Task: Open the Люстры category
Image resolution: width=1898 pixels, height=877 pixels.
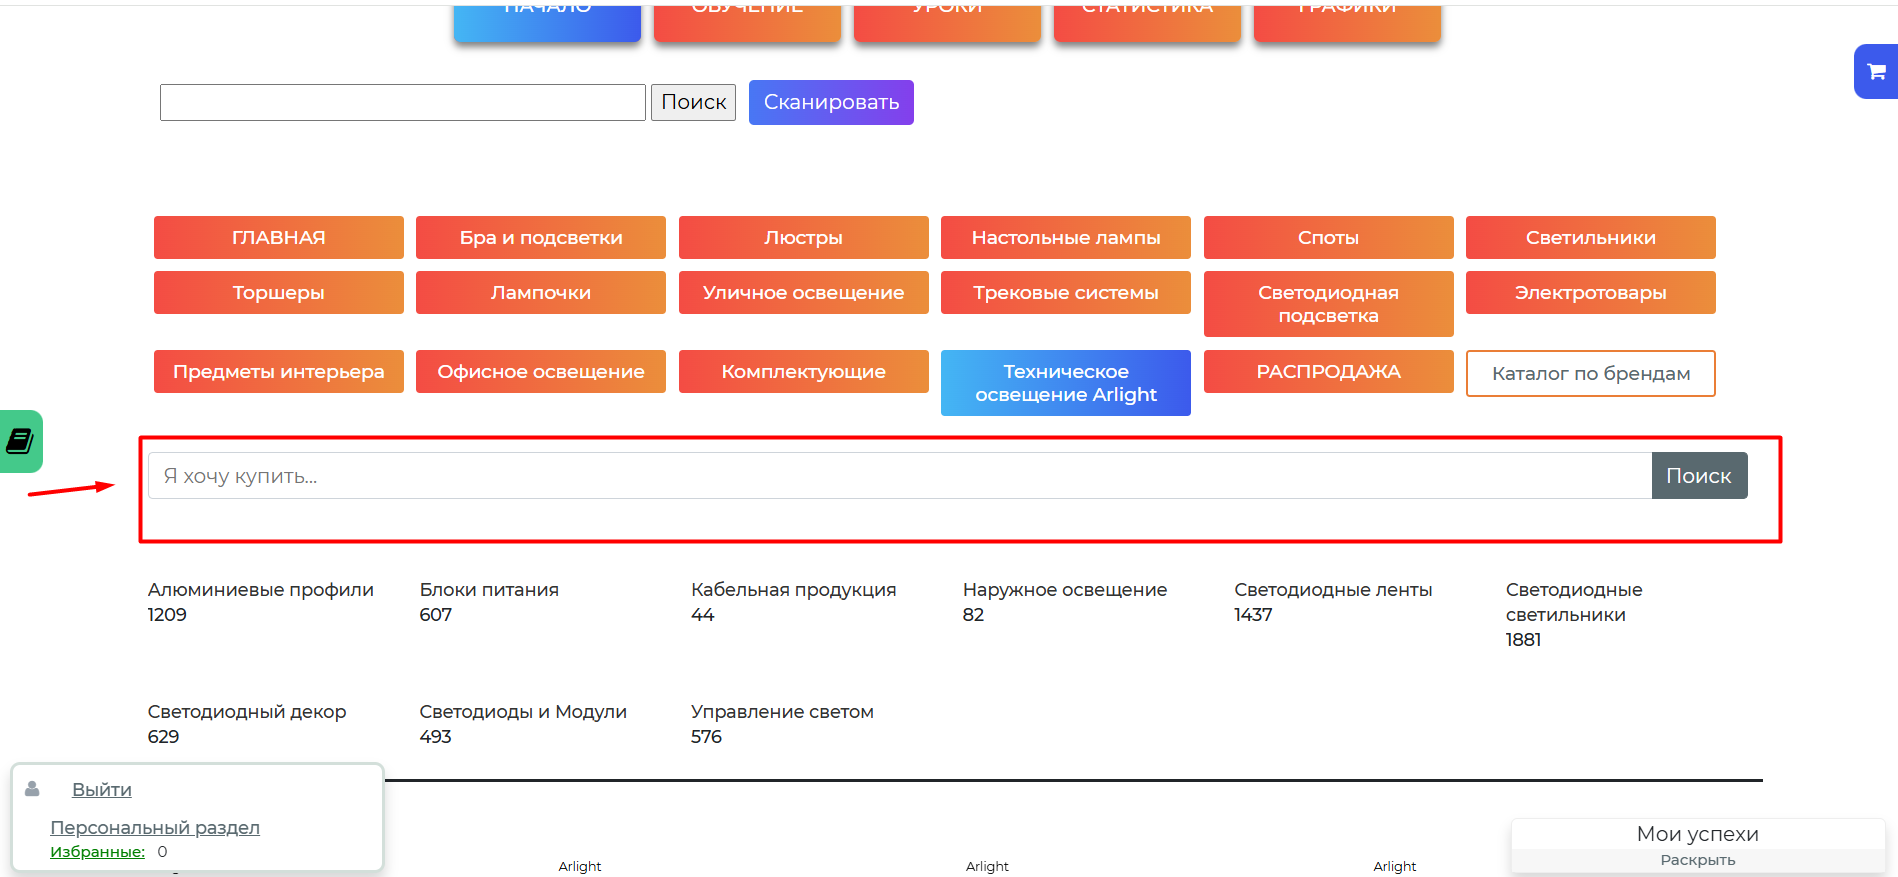Action: pos(803,238)
